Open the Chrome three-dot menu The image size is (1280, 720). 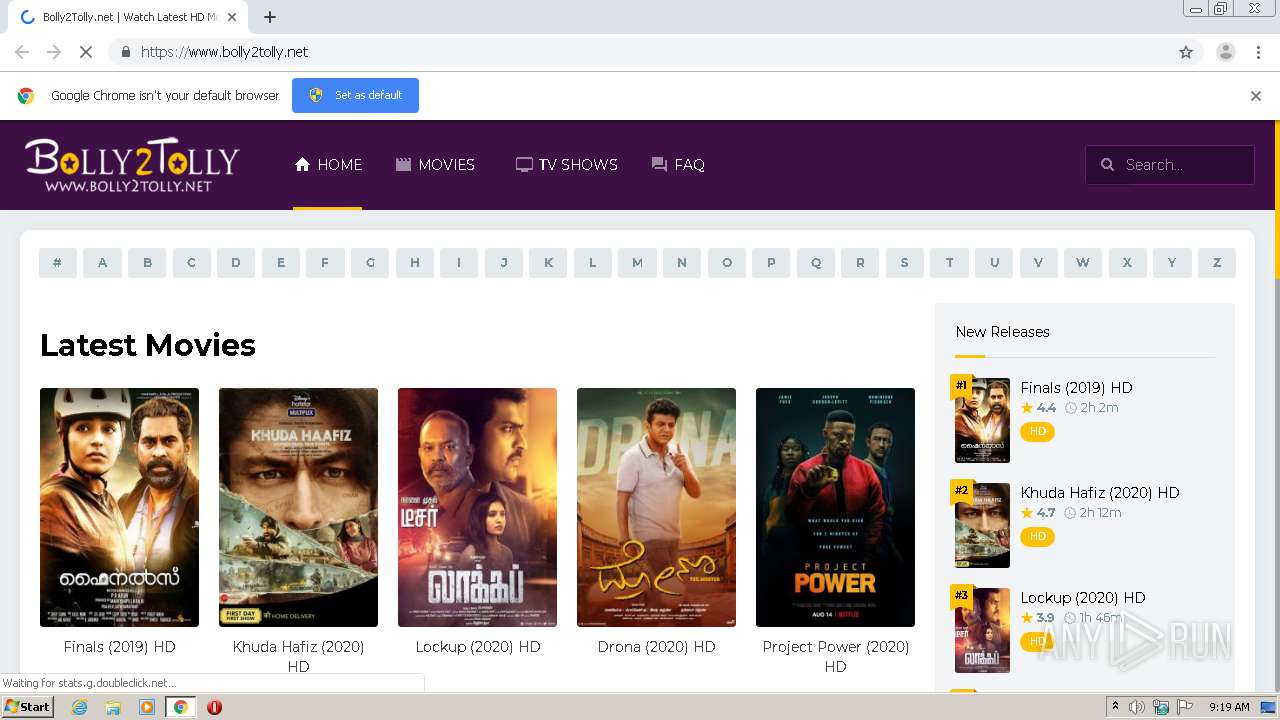click(1258, 52)
